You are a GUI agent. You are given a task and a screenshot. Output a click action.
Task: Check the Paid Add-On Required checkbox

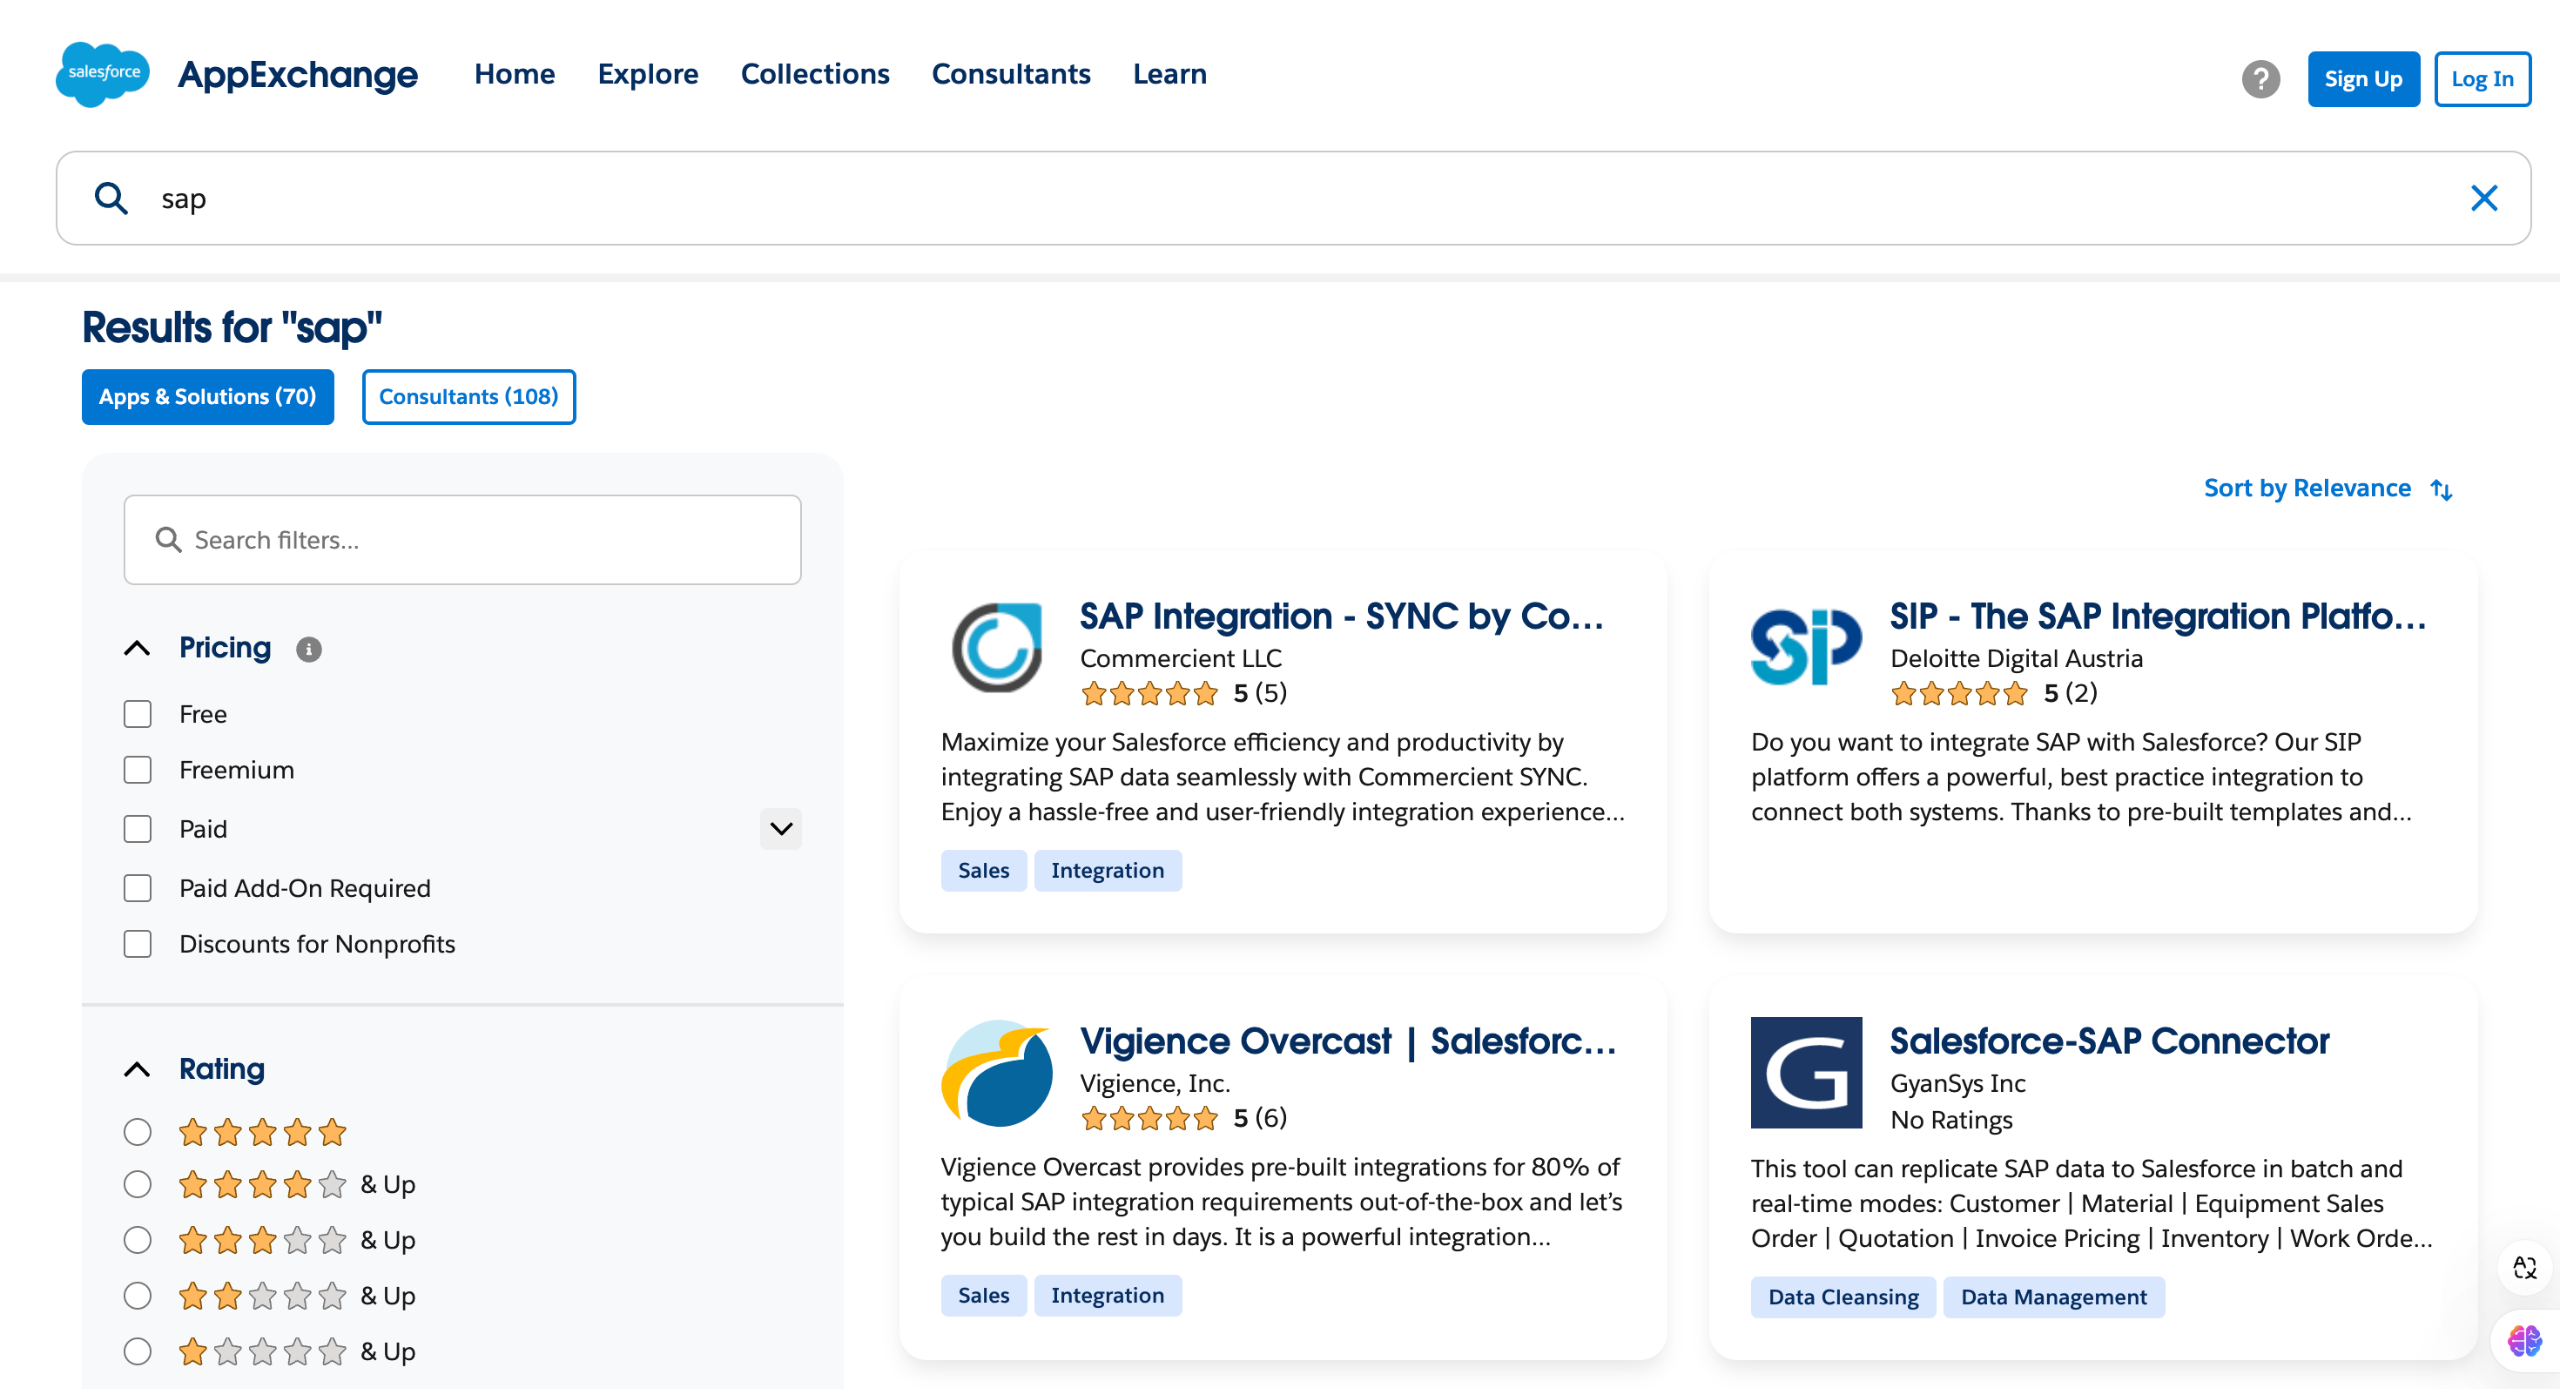[x=137, y=888]
